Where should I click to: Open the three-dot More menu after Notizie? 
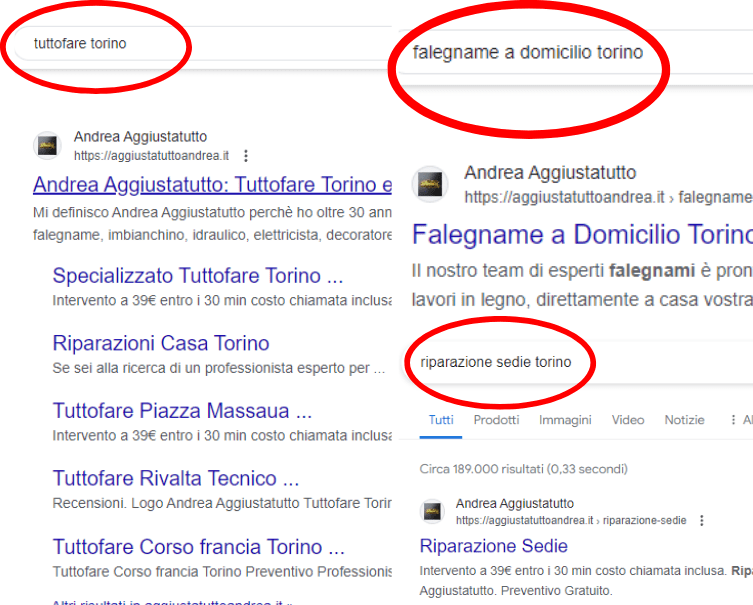pyautogui.click(x=733, y=420)
